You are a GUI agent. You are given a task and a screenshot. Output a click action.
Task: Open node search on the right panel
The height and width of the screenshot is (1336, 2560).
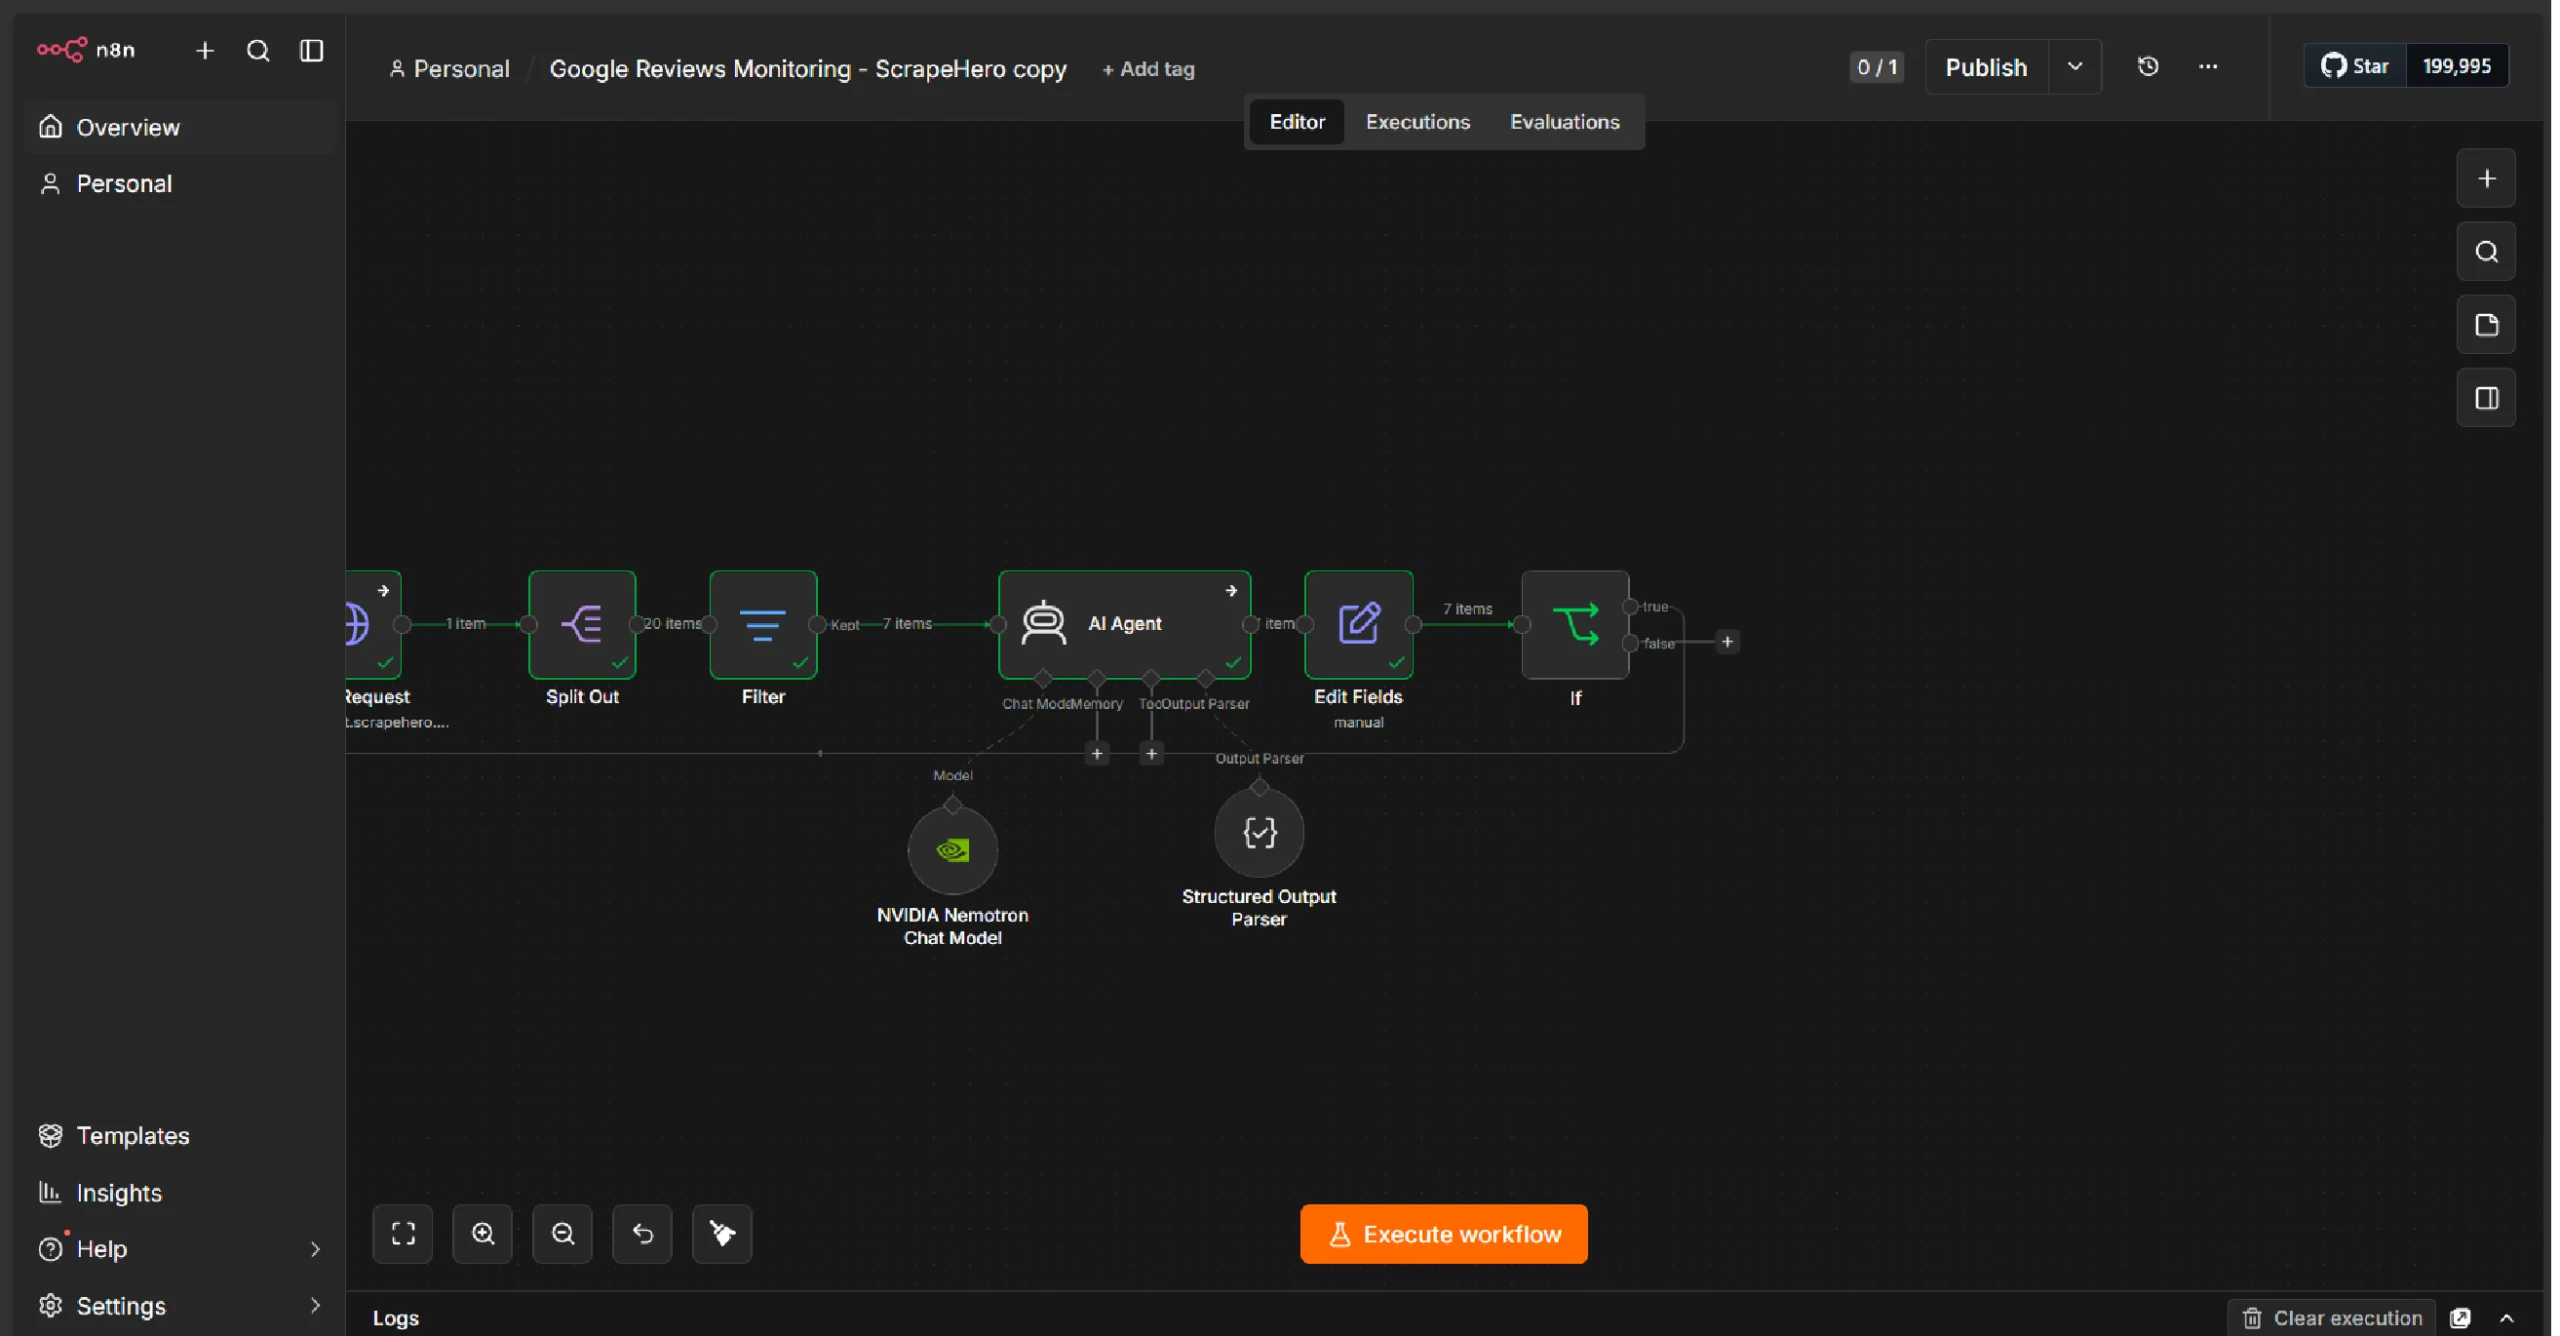point(2486,252)
